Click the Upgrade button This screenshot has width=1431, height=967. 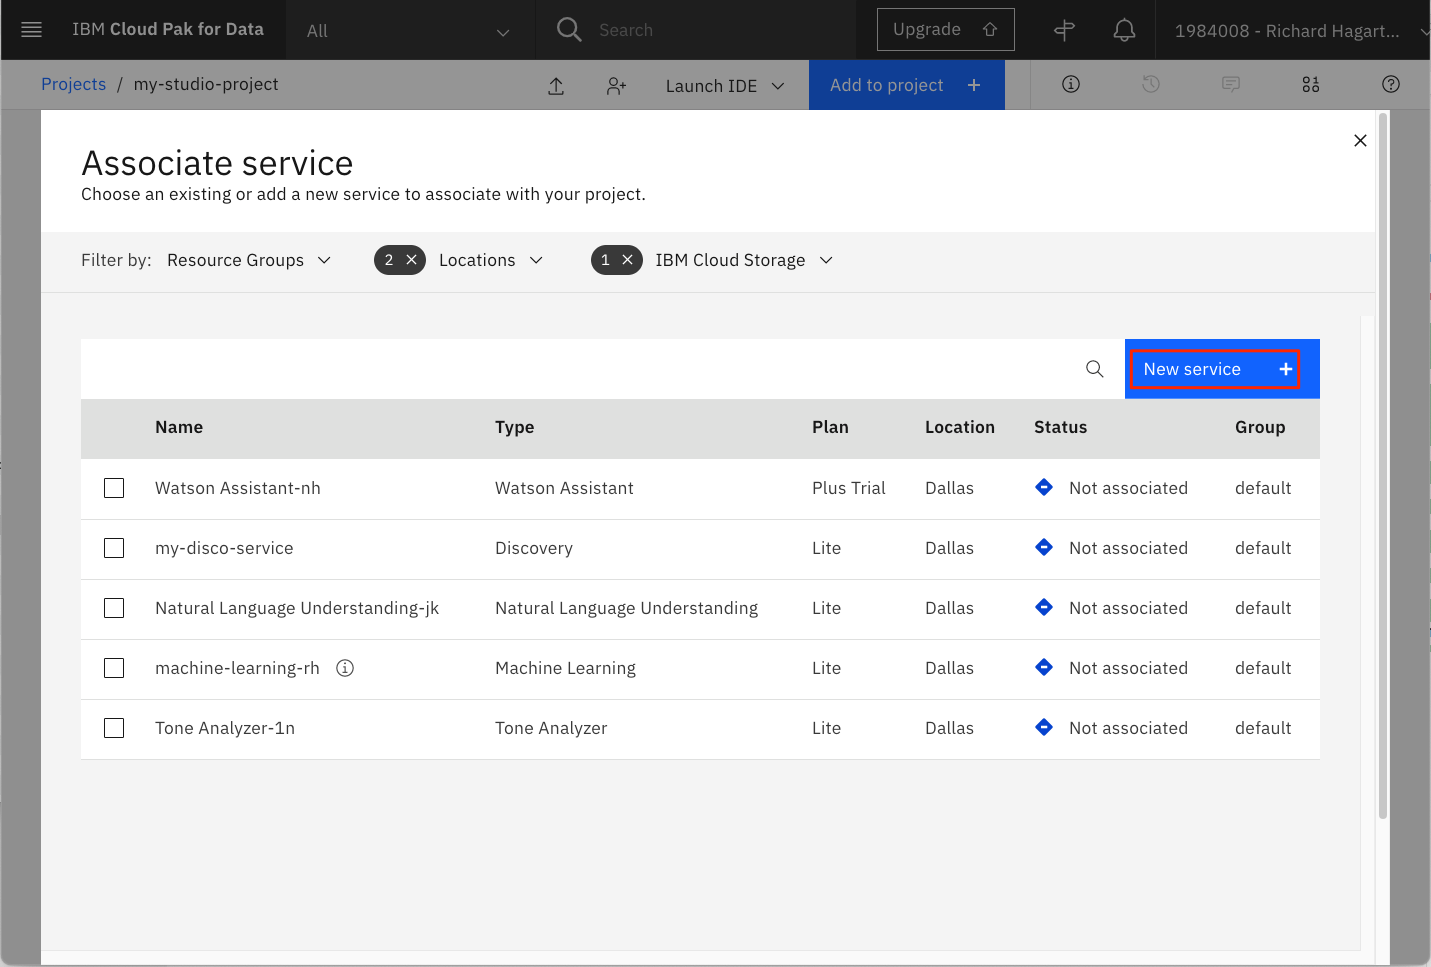945,30
